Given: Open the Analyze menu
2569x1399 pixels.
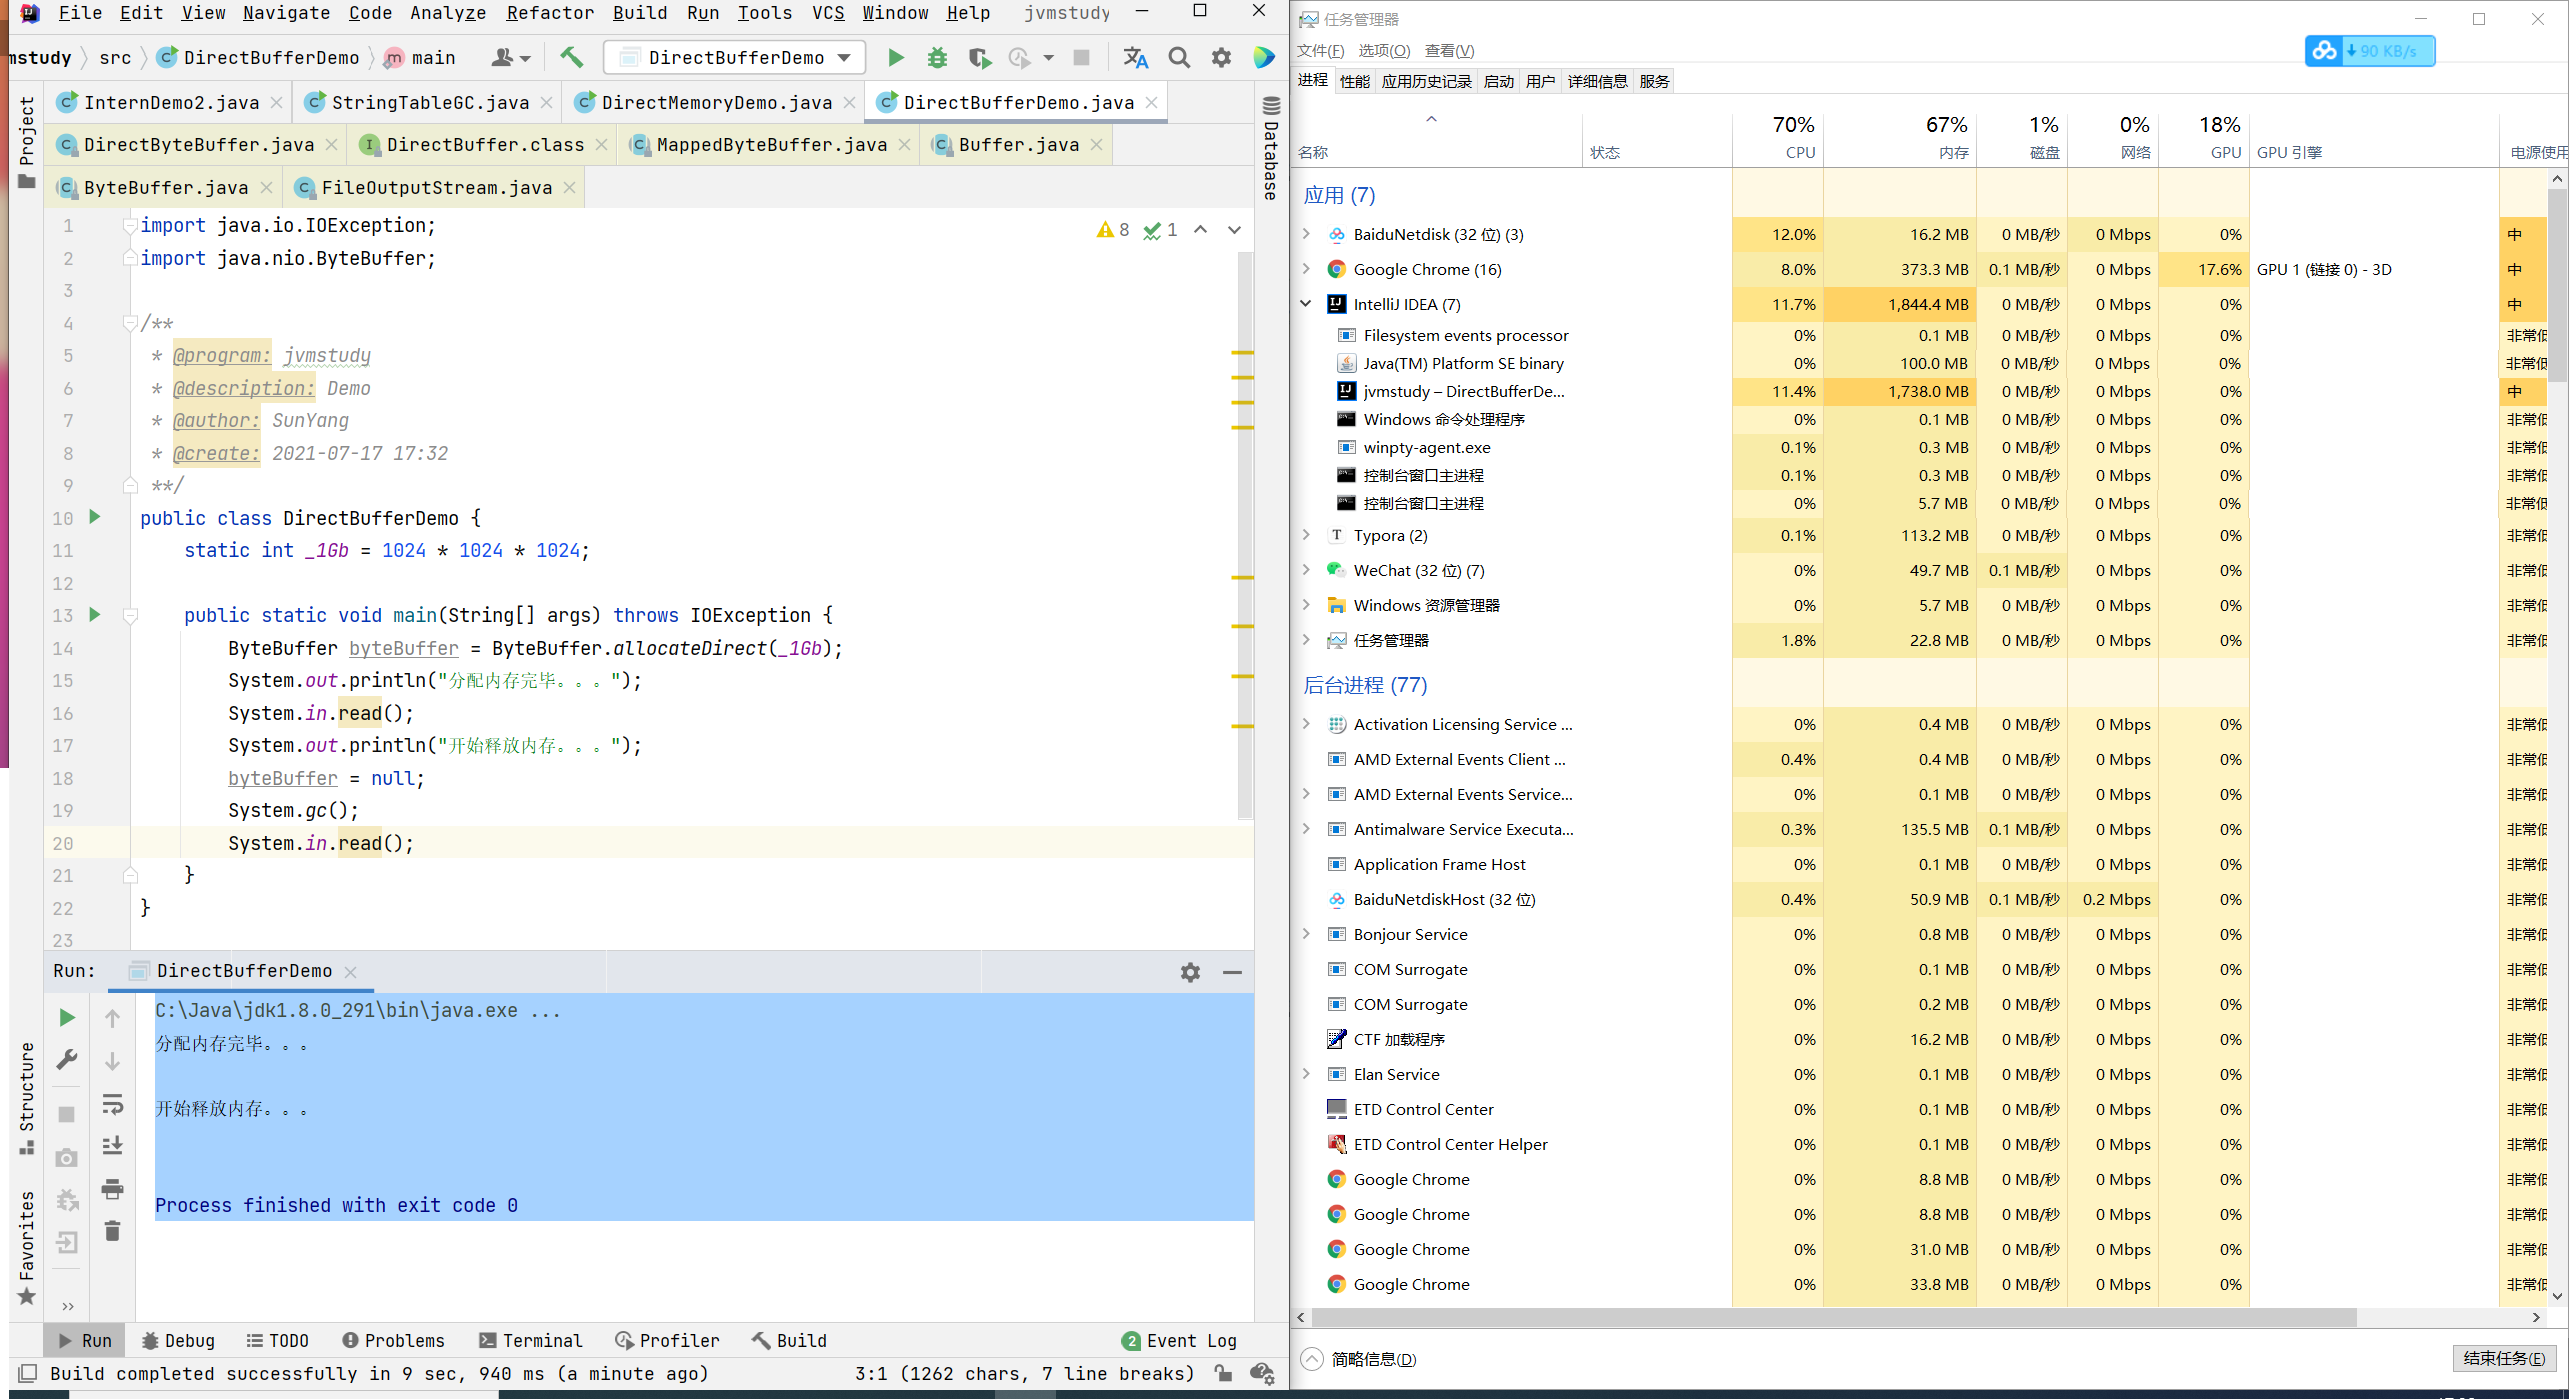Looking at the screenshot, I should coord(448,13).
